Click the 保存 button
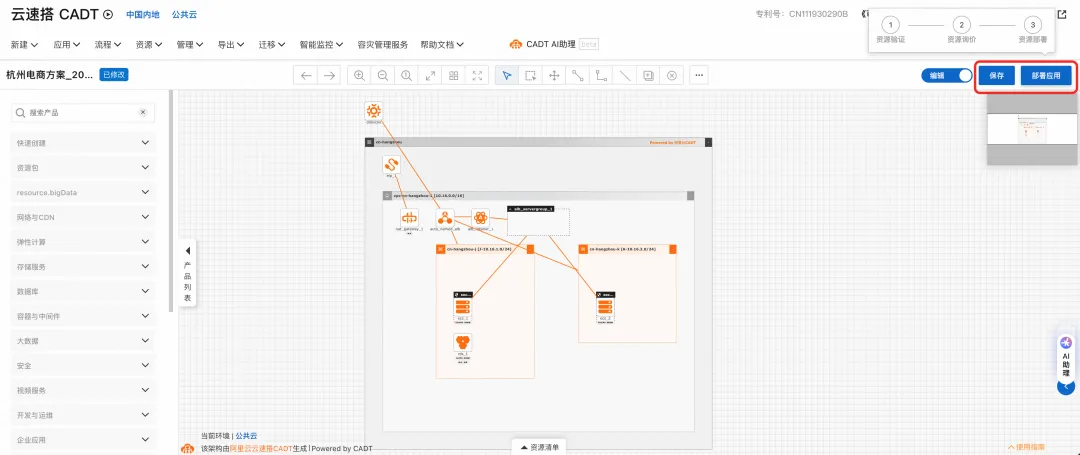The image size is (1080, 455). point(997,76)
